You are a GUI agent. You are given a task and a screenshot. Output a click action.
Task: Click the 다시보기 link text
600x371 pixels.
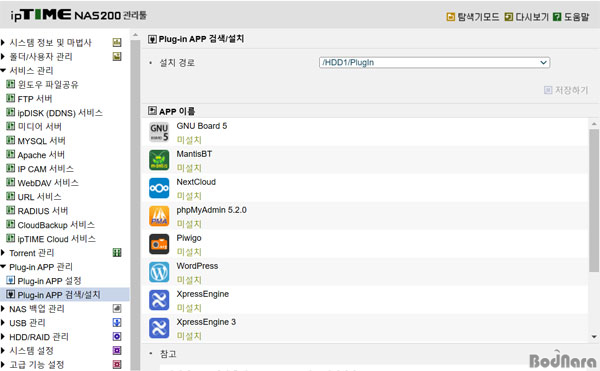[532, 17]
